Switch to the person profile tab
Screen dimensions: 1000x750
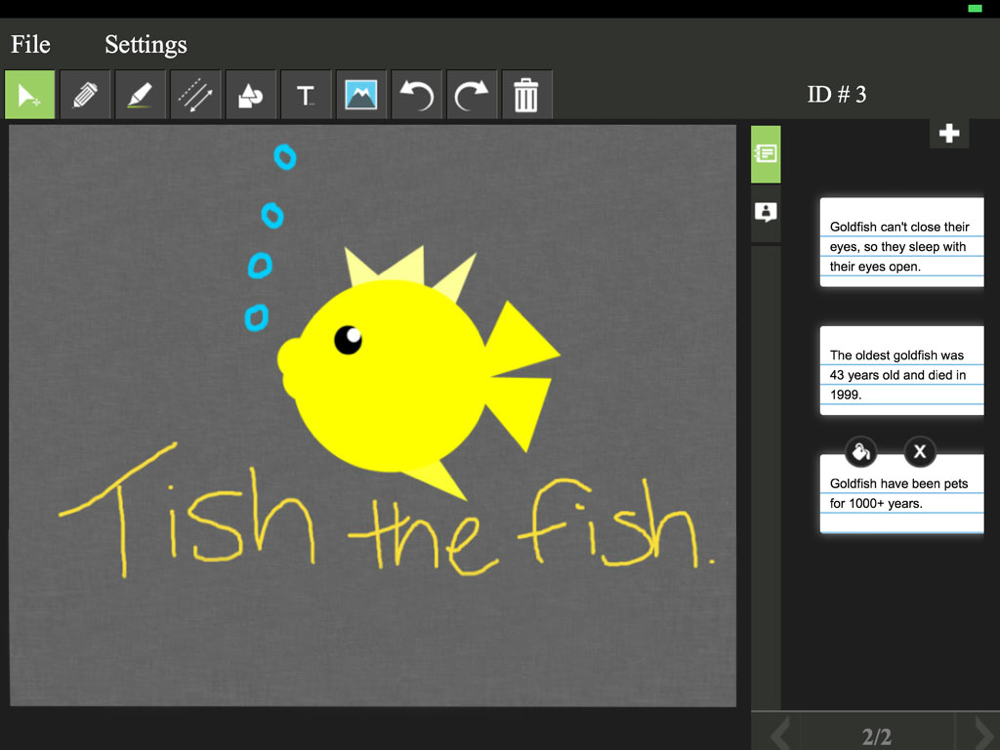coord(766,212)
